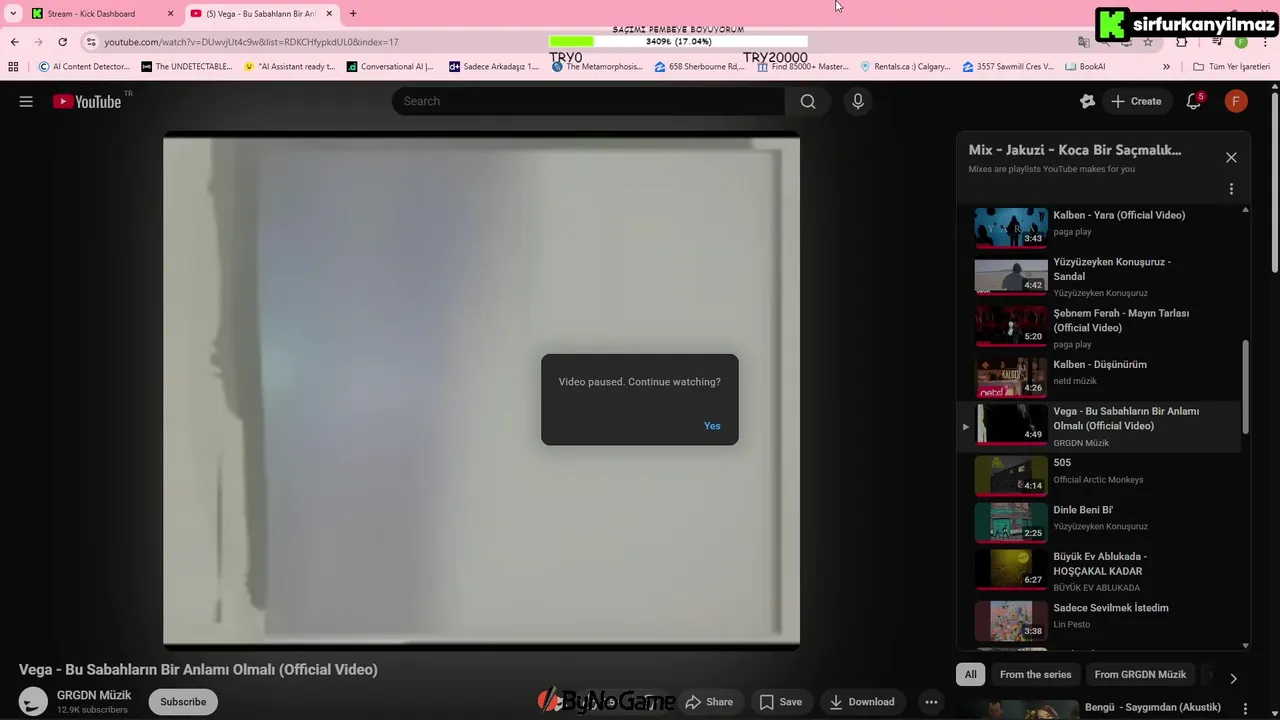Open more actions for the video
Image resolution: width=1280 pixels, height=720 pixels.
coord(931,702)
